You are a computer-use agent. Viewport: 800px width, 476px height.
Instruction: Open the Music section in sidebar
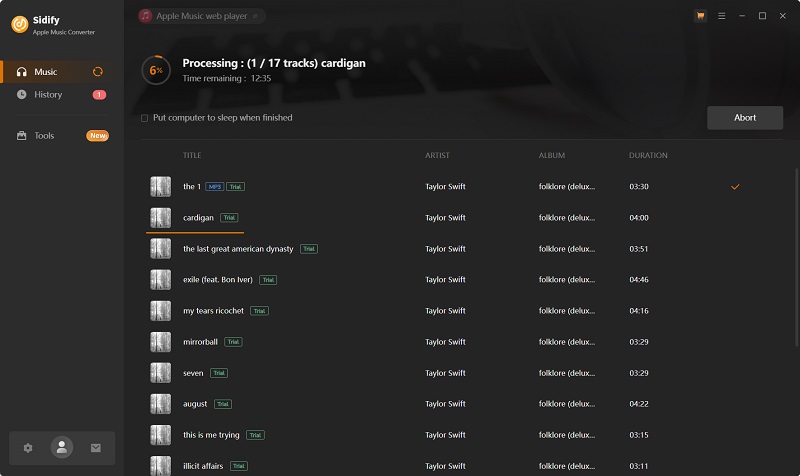click(x=55, y=72)
